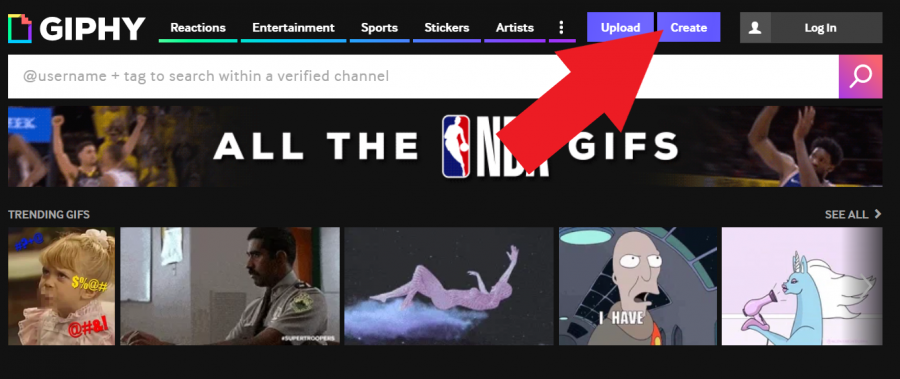Screen dimensions: 900x379
Task: Open the three-dot more categories menu
Action: (561, 28)
